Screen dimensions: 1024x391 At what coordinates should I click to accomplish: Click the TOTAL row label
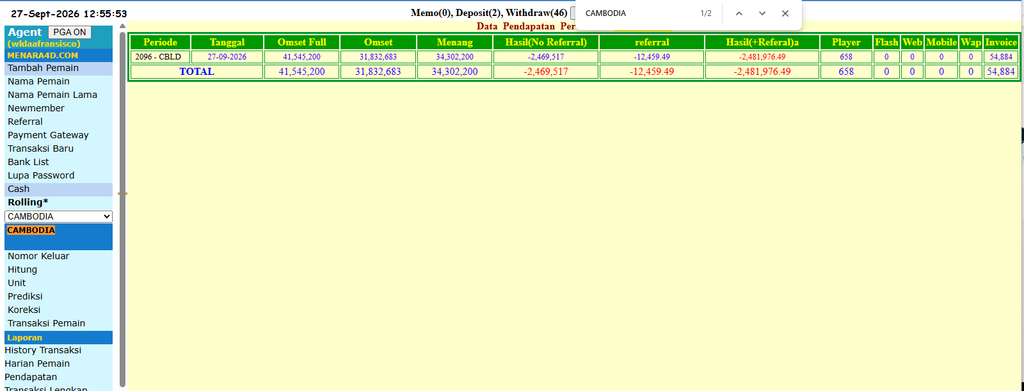tap(197, 72)
